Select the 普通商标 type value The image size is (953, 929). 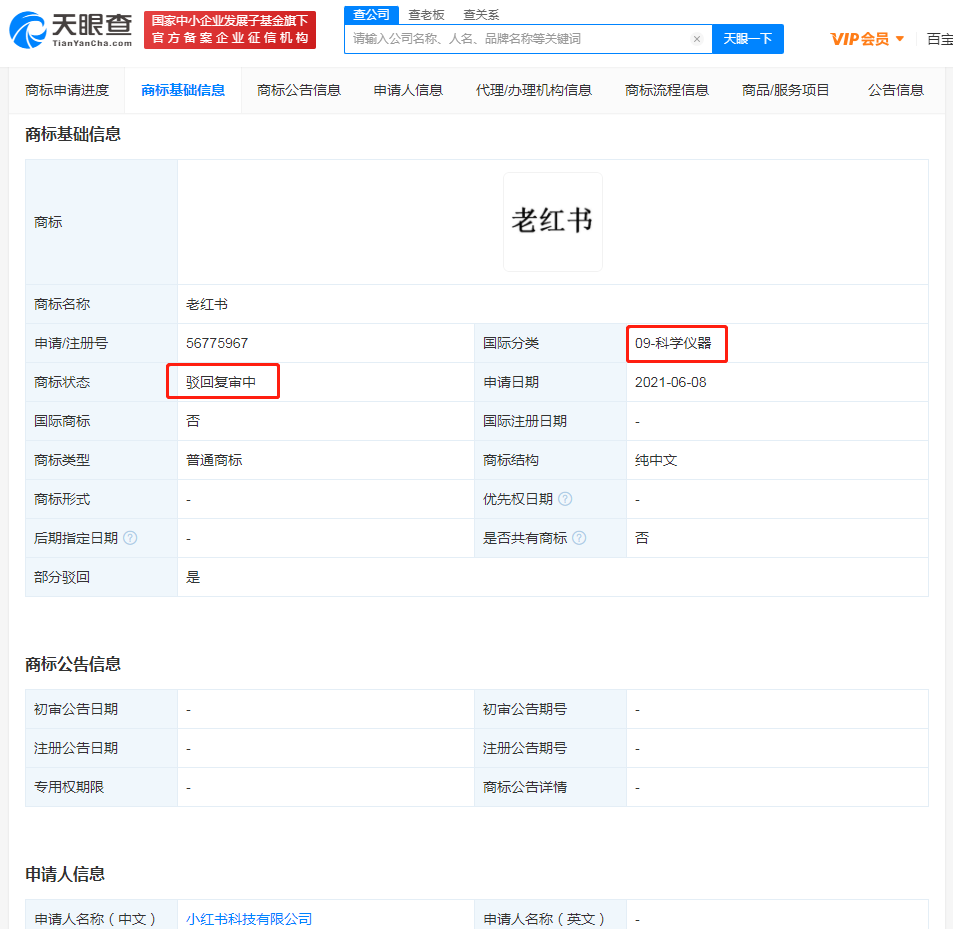(x=214, y=460)
